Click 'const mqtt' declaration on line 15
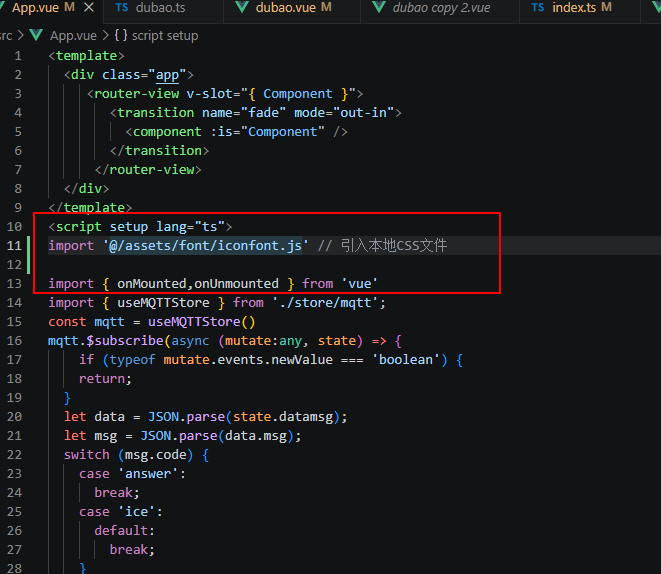Image resolution: width=661 pixels, height=574 pixels. point(86,322)
